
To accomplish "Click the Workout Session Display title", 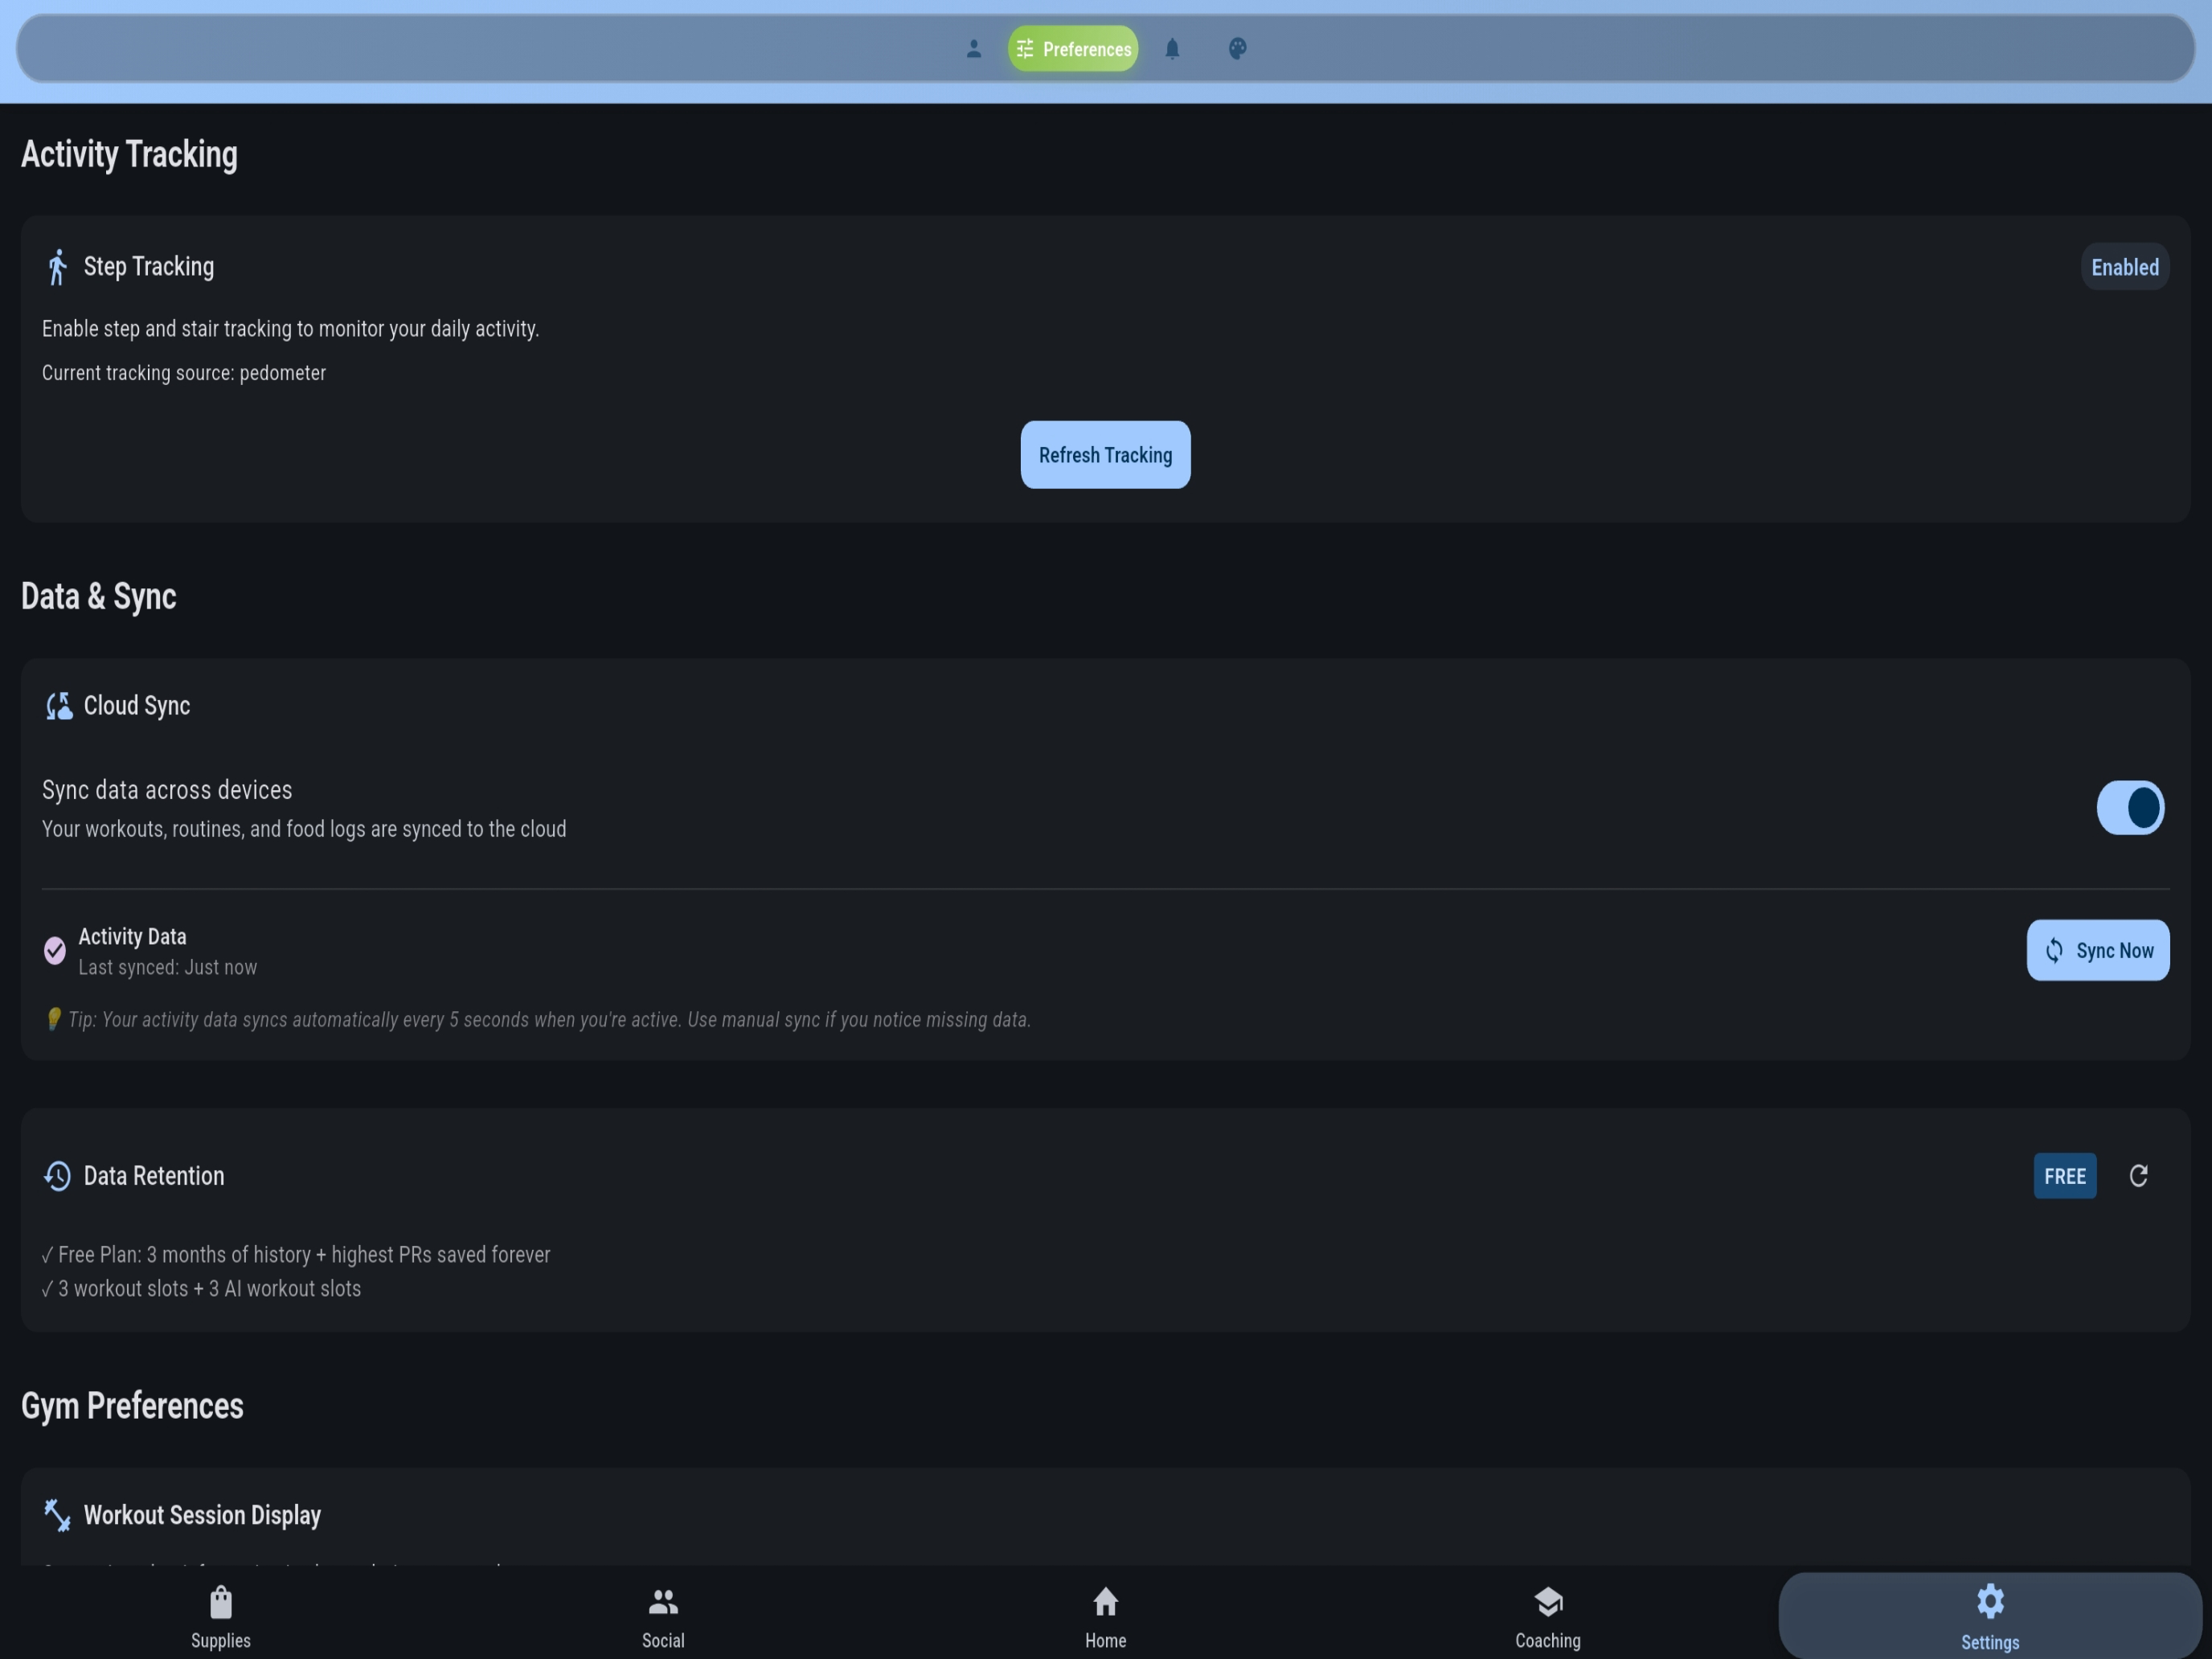I will point(202,1515).
